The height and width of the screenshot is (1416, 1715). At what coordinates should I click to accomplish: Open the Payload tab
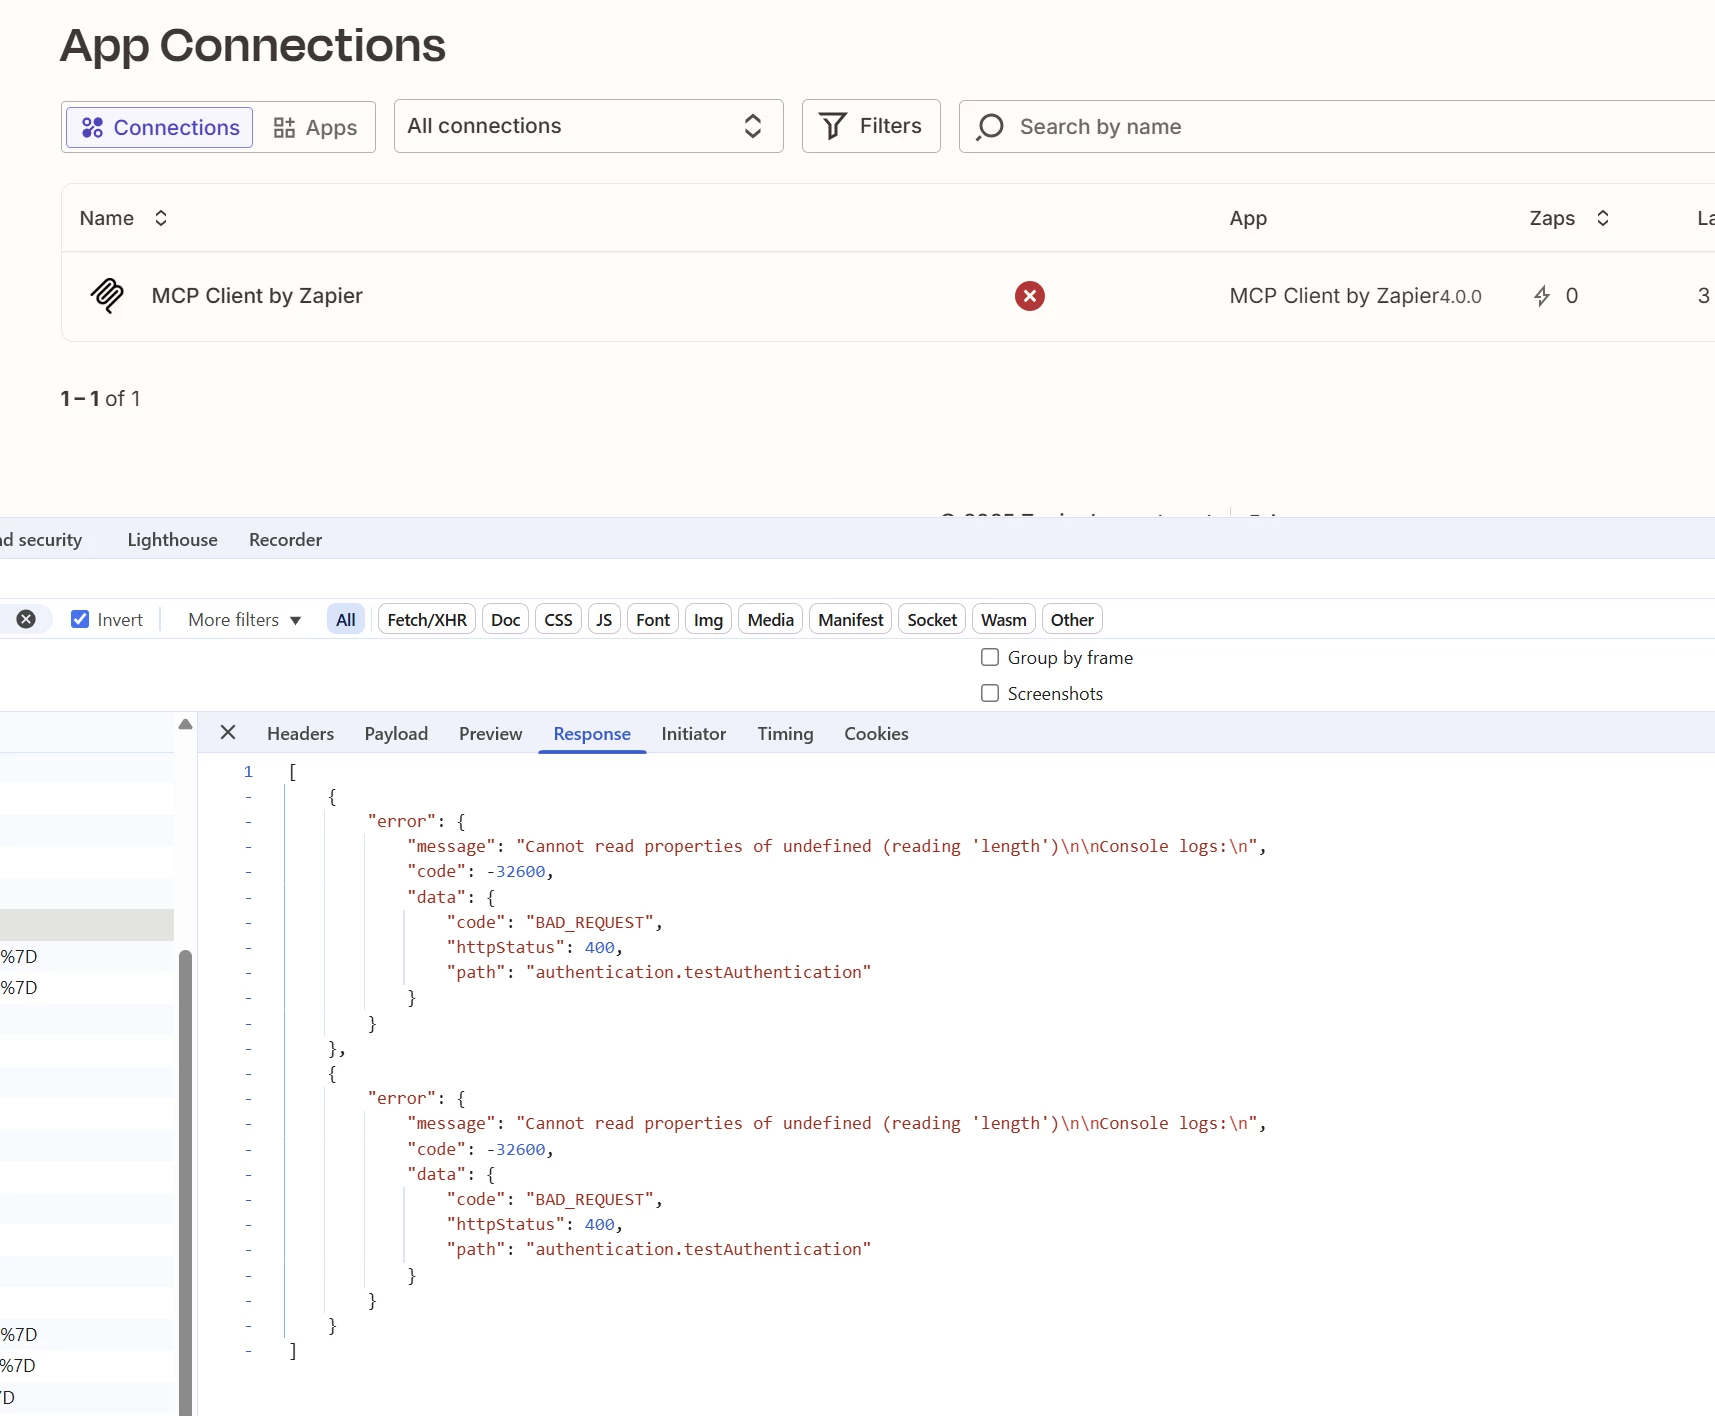click(x=396, y=734)
